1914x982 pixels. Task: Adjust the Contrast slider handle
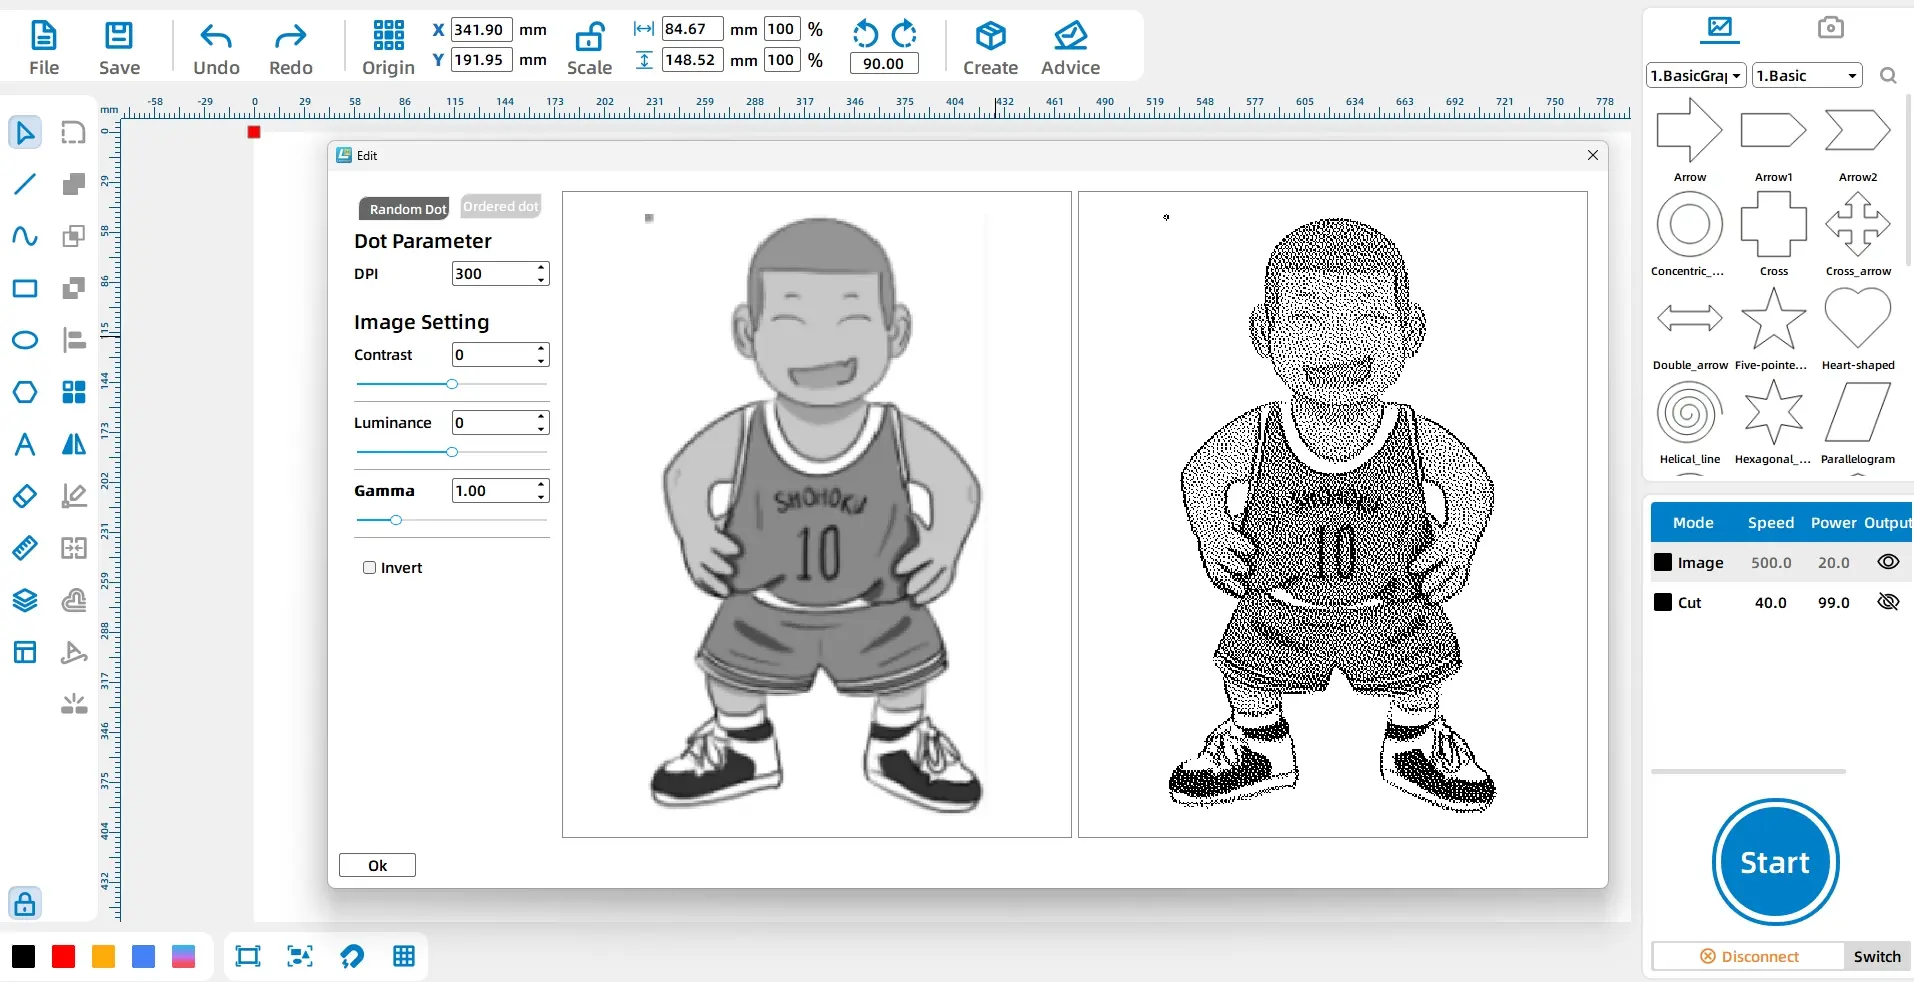coord(452,384)
